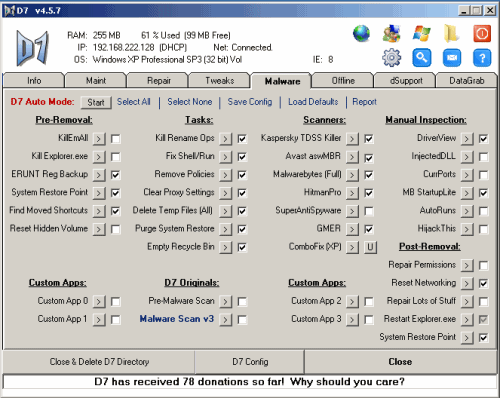Click the globe internet icon
The image size is (500, 398).
coord(361,34)
